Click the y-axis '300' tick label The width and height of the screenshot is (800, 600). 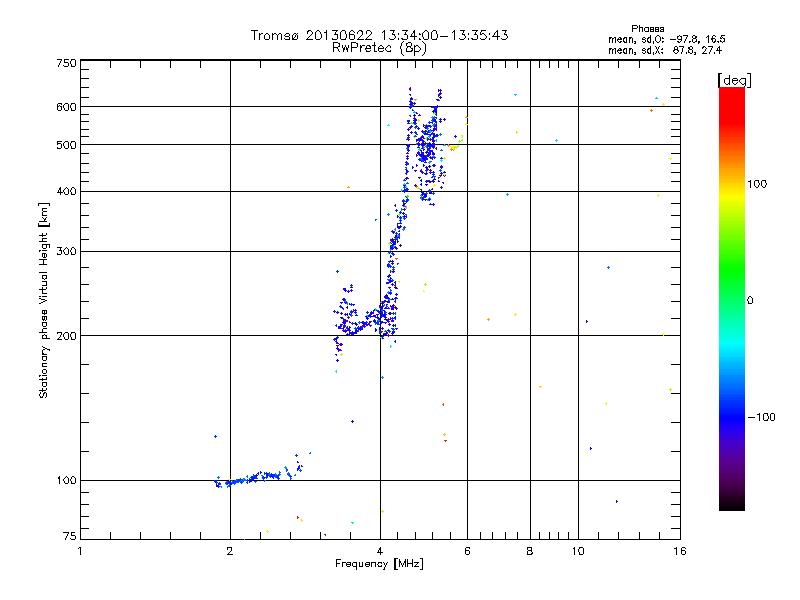(67, 252)
